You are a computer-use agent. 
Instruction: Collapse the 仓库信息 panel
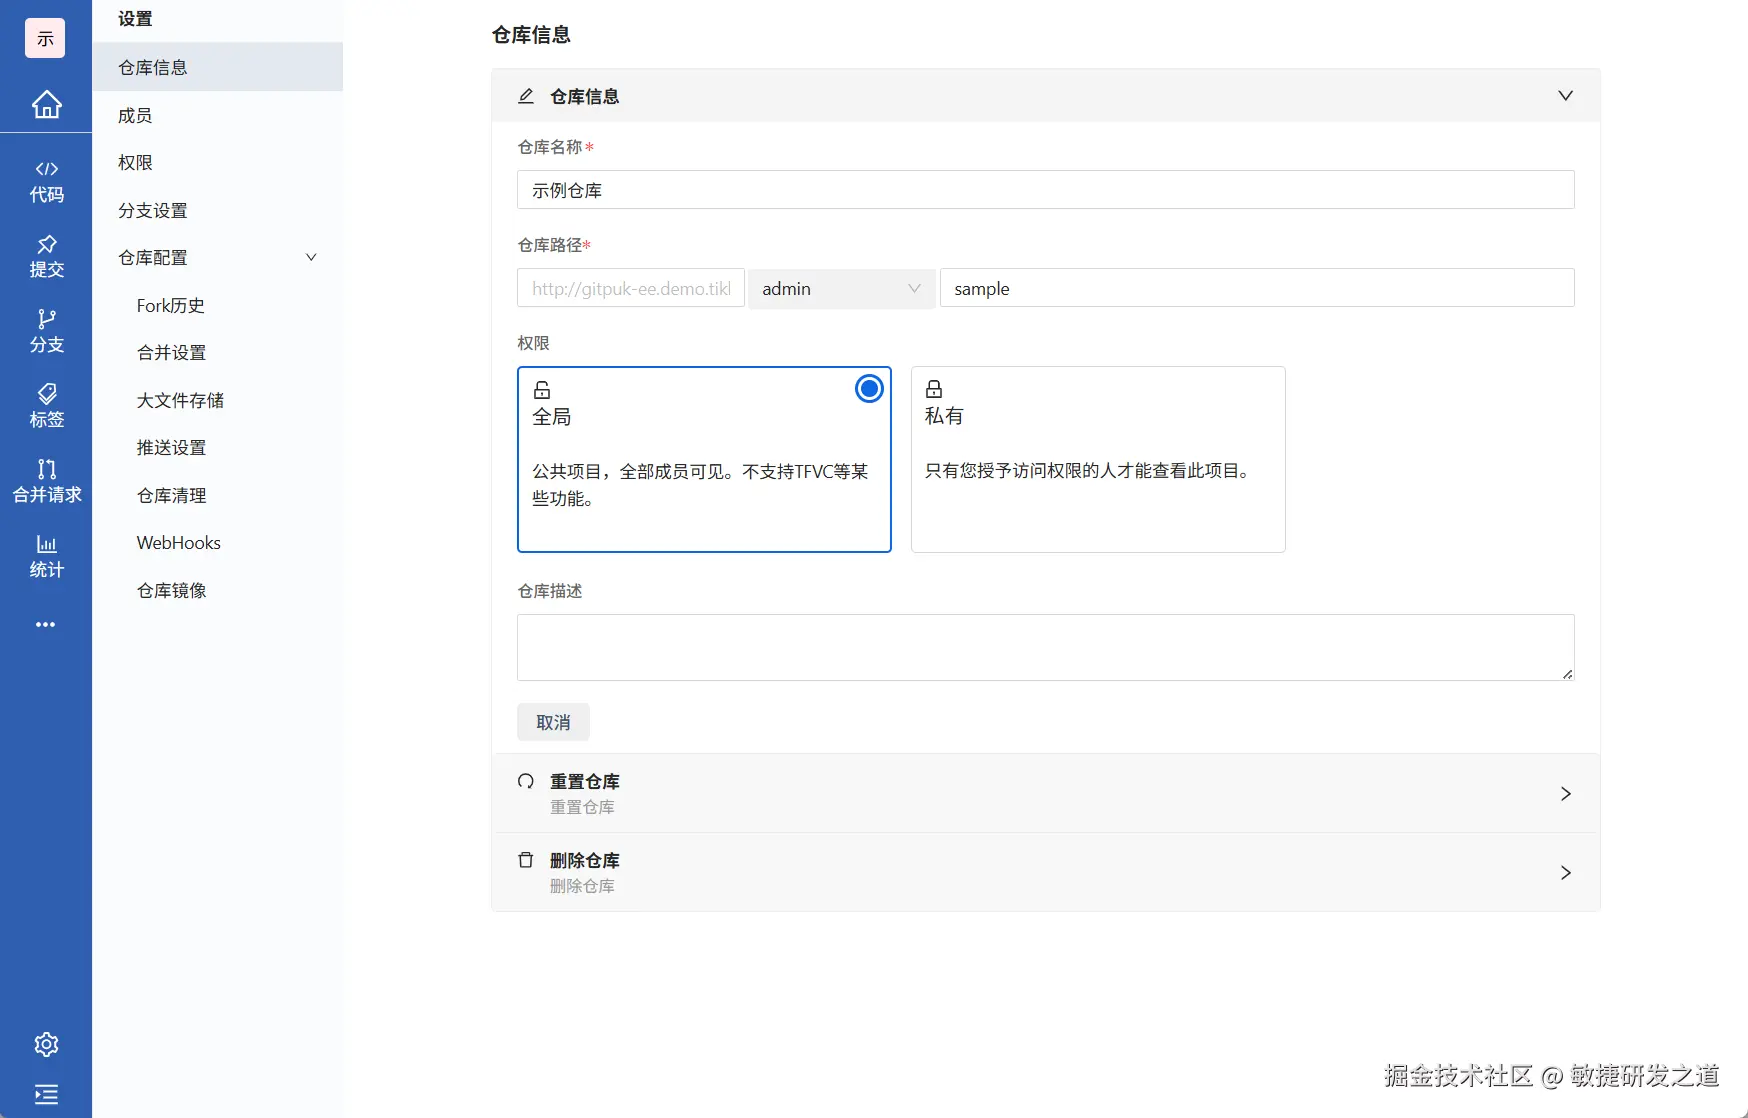(x=1565, y=95)
